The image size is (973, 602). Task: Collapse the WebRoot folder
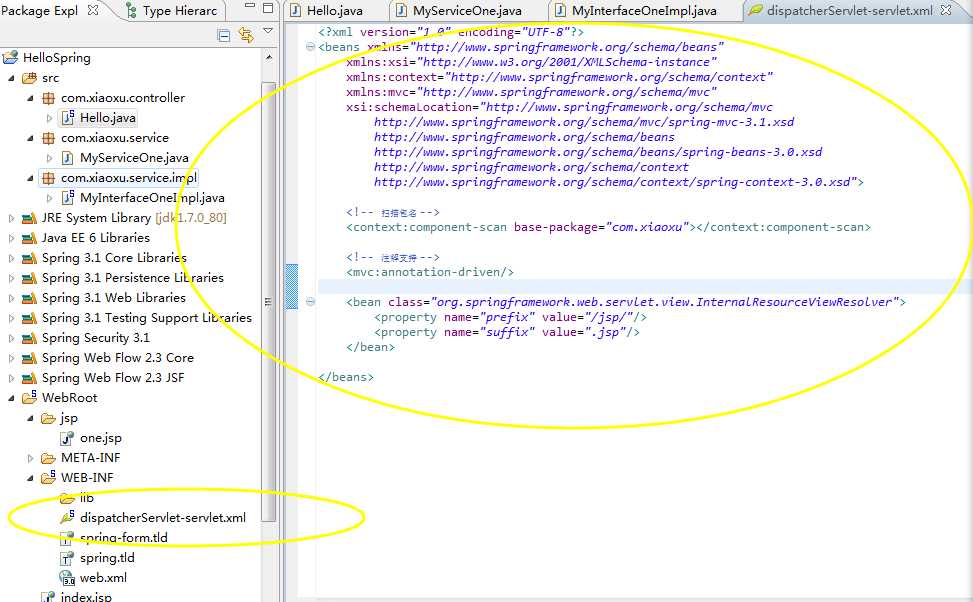point(11,398)
